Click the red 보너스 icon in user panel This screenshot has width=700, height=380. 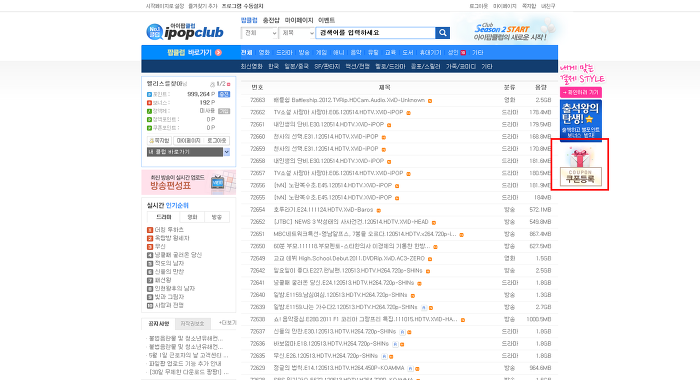150,103
